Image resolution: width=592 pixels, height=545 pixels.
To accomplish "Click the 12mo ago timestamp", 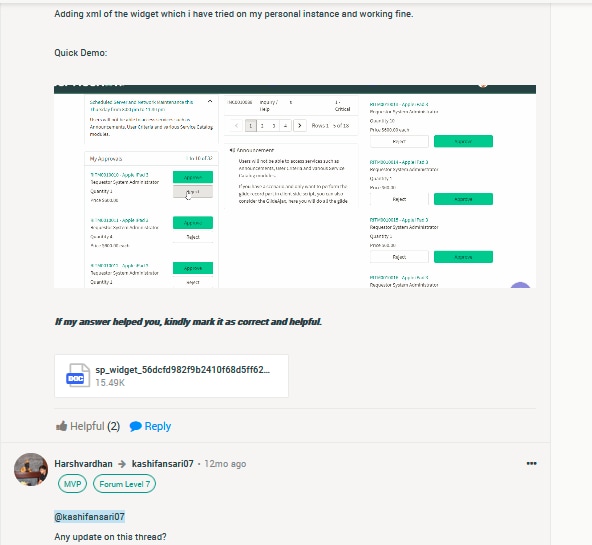I will pos(225,464).
